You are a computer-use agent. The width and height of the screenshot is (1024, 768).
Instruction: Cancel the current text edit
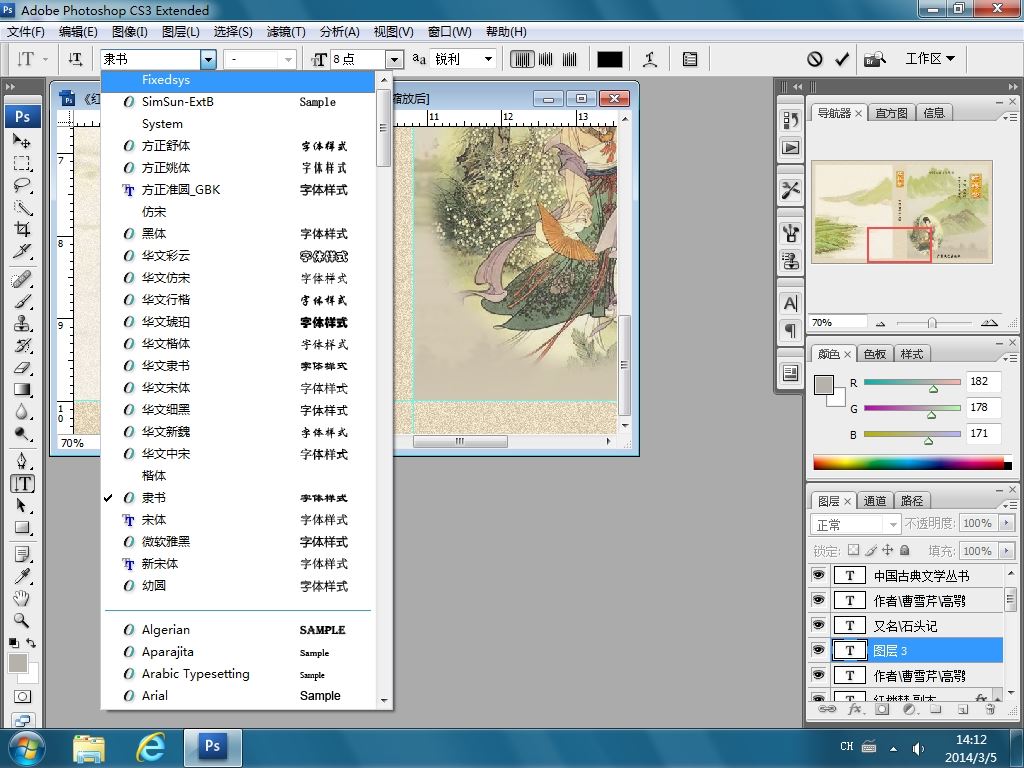[814, 59]
